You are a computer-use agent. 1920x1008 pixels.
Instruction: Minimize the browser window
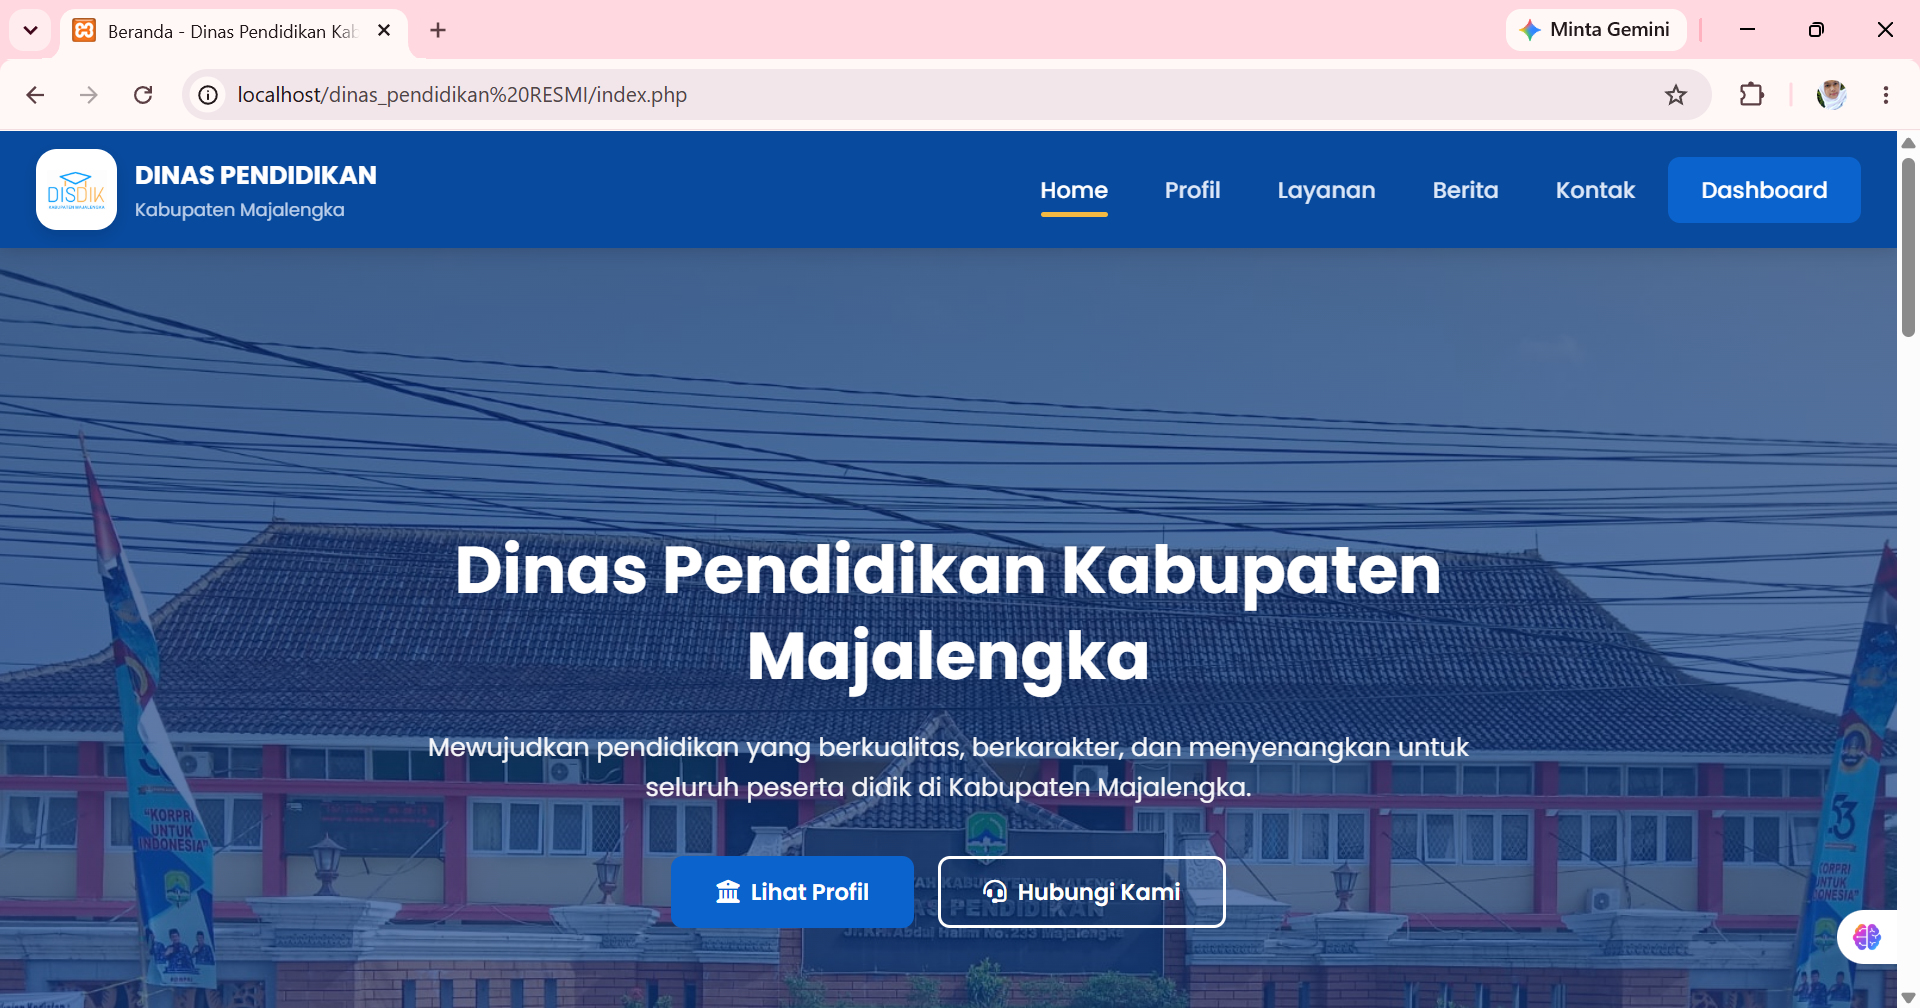[x=1747, y=30]
